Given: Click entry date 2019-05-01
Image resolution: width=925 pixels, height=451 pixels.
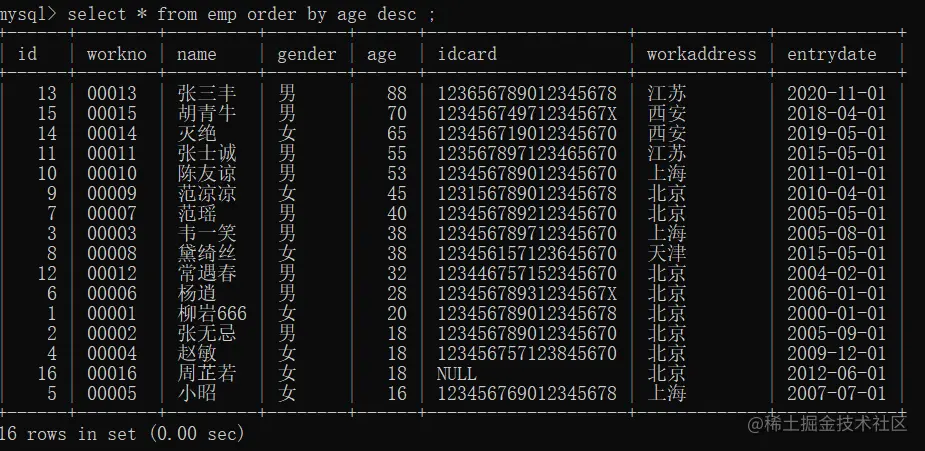Looking at the screenshot, I should [837, 133].
